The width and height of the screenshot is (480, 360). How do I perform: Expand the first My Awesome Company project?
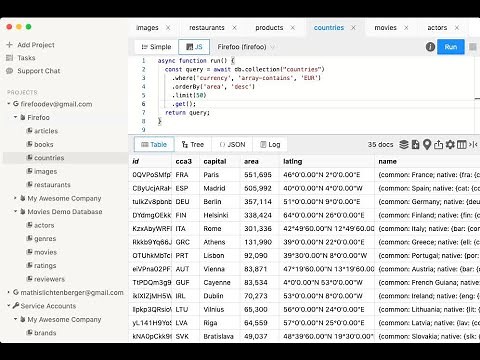[x=15, y=198]
